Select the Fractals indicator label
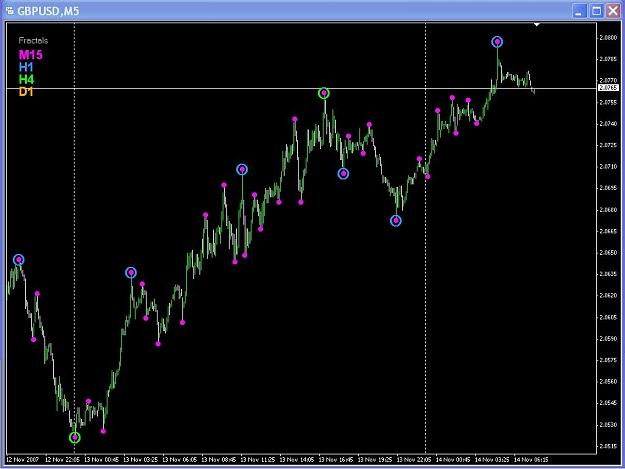Screen dimensions: 625x469 (x=33, y=41)
